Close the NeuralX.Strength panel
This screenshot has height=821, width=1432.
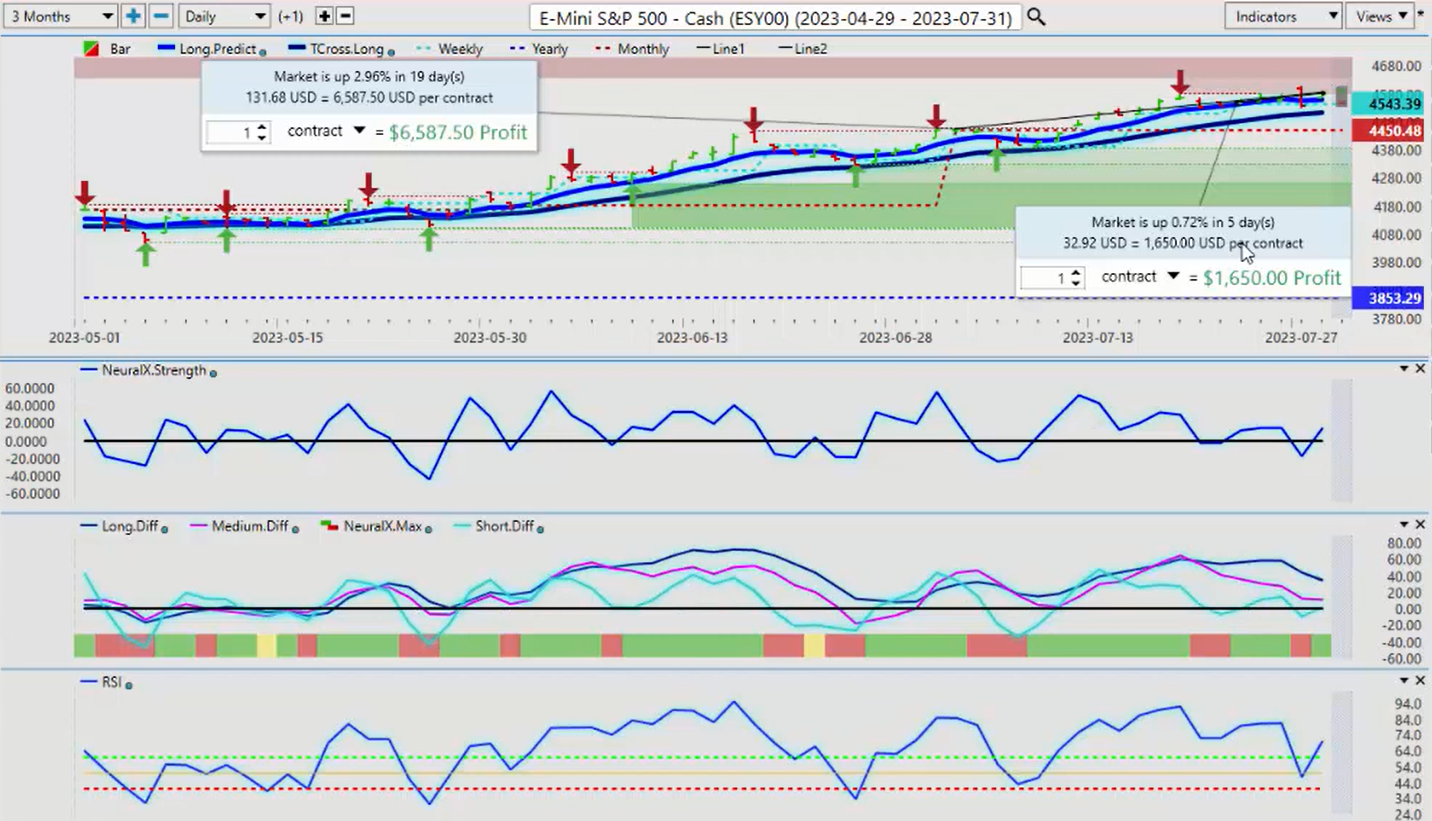pyautogui.click(x=1419, y=369)
